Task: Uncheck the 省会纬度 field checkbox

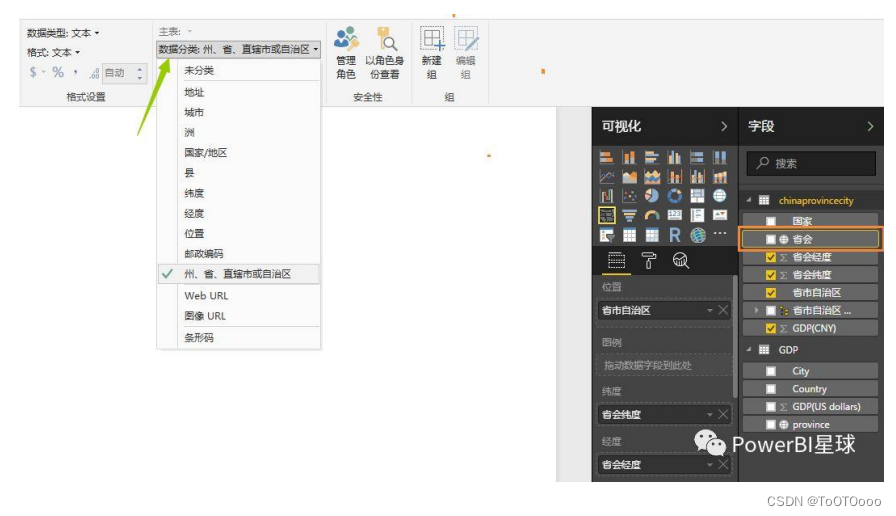Action: pos(771,275)
